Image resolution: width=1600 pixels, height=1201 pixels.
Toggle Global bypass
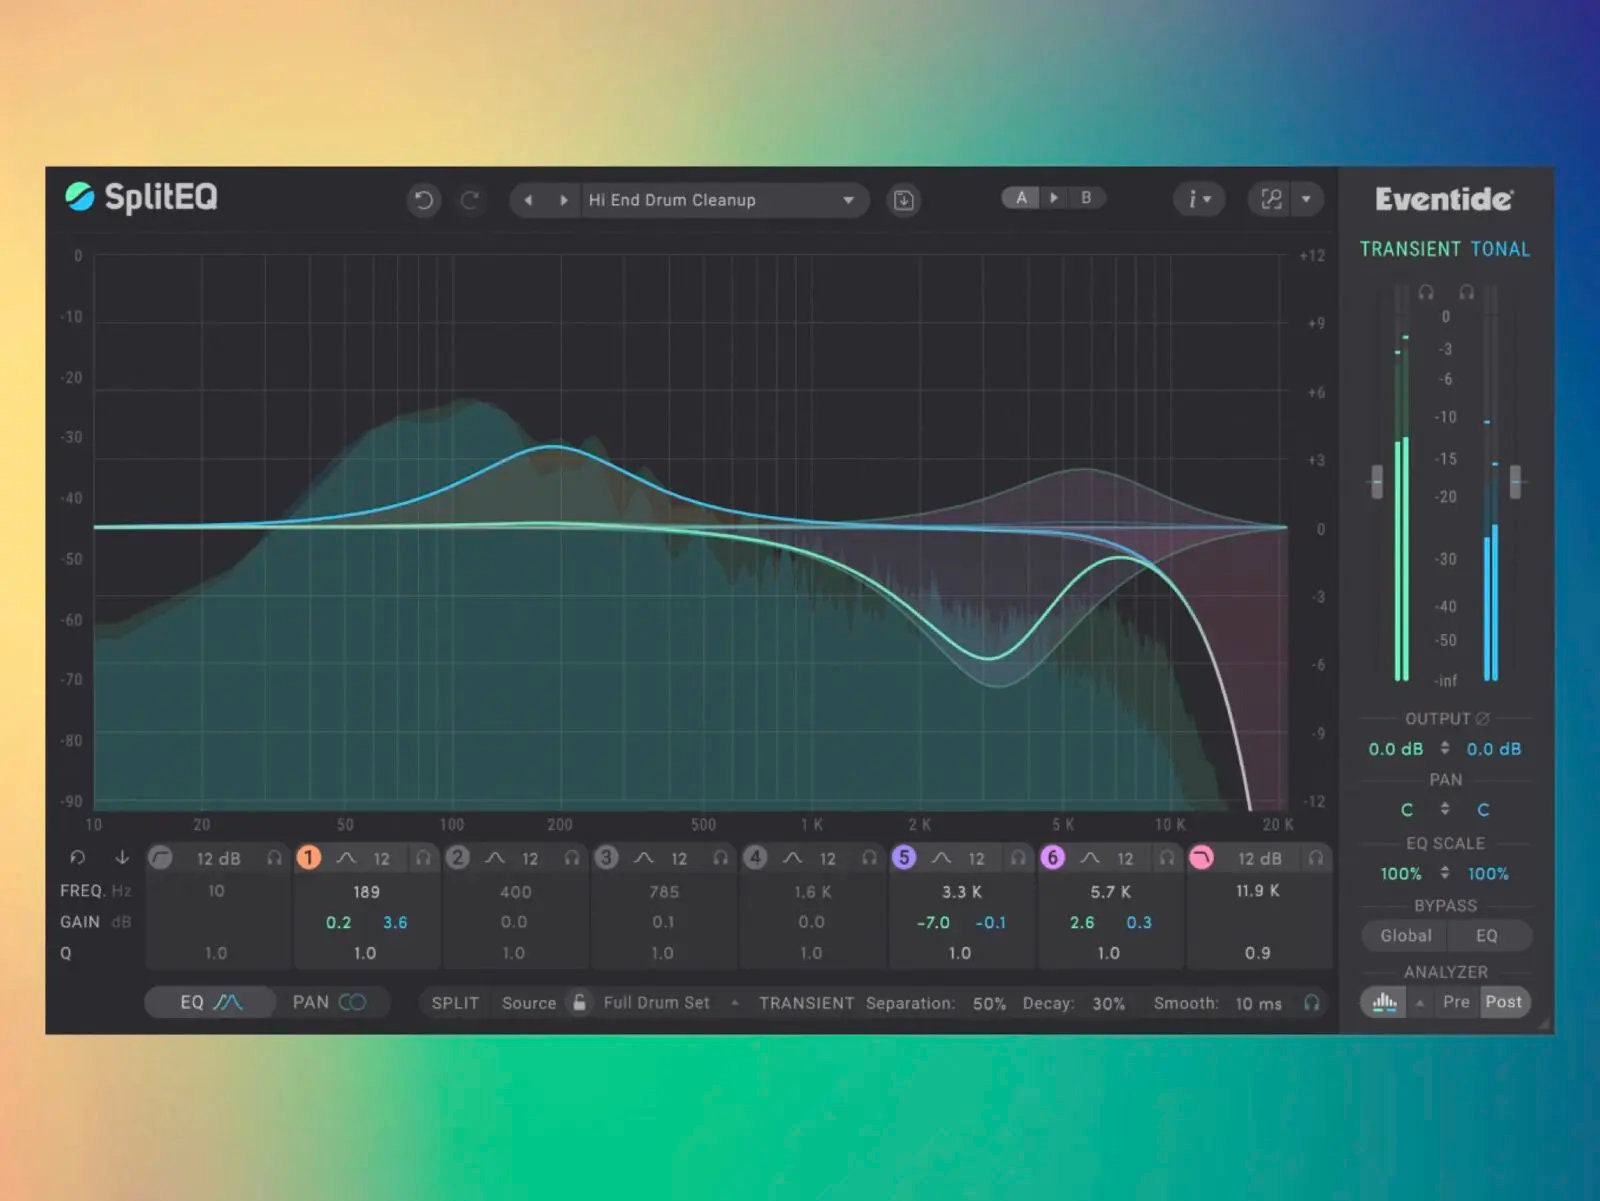point(1406,936)
